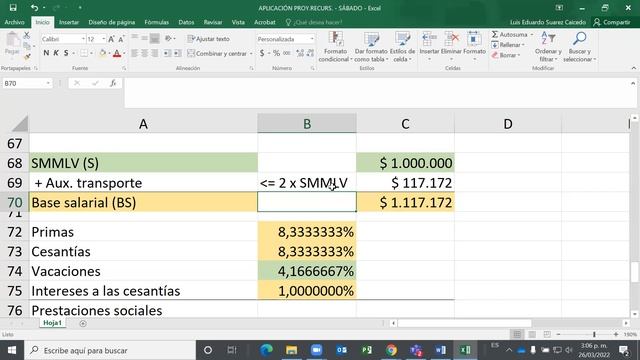Screen dimensions: 640x360
Task: Click the formula bar input area
Action: pos(377,93)
